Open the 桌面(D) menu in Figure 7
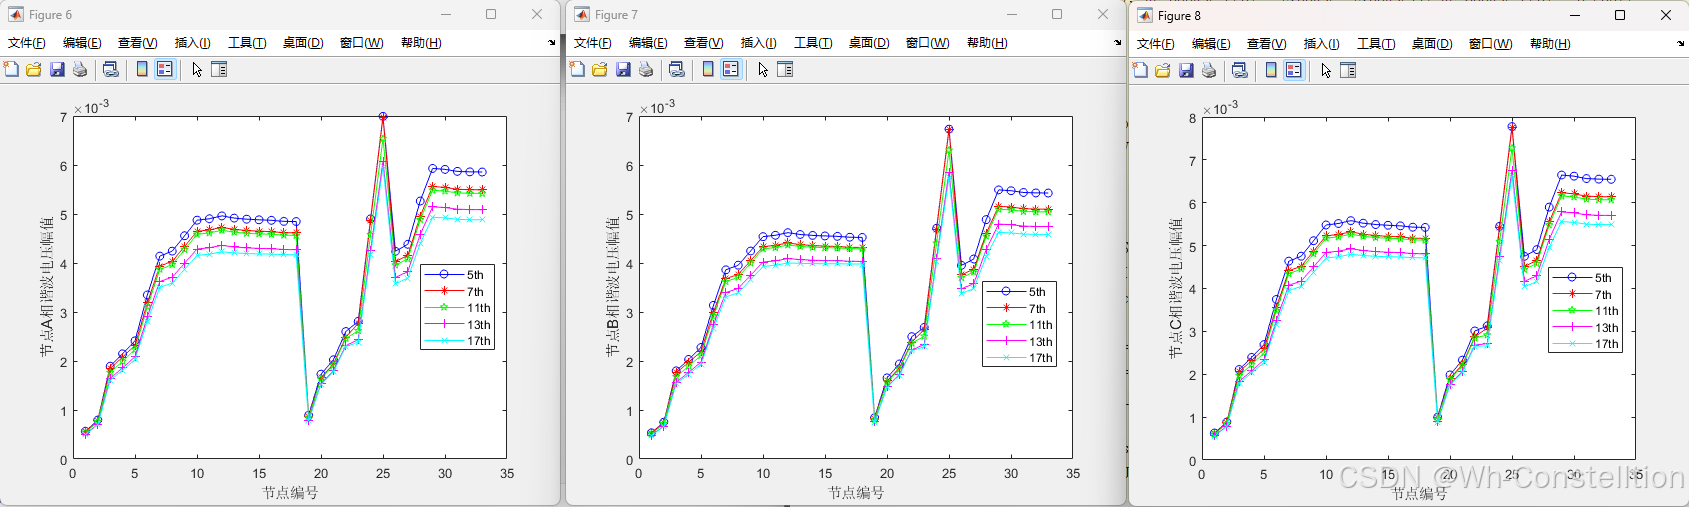Viewport: 1689px width, 507px height. (x=869, y=43)
